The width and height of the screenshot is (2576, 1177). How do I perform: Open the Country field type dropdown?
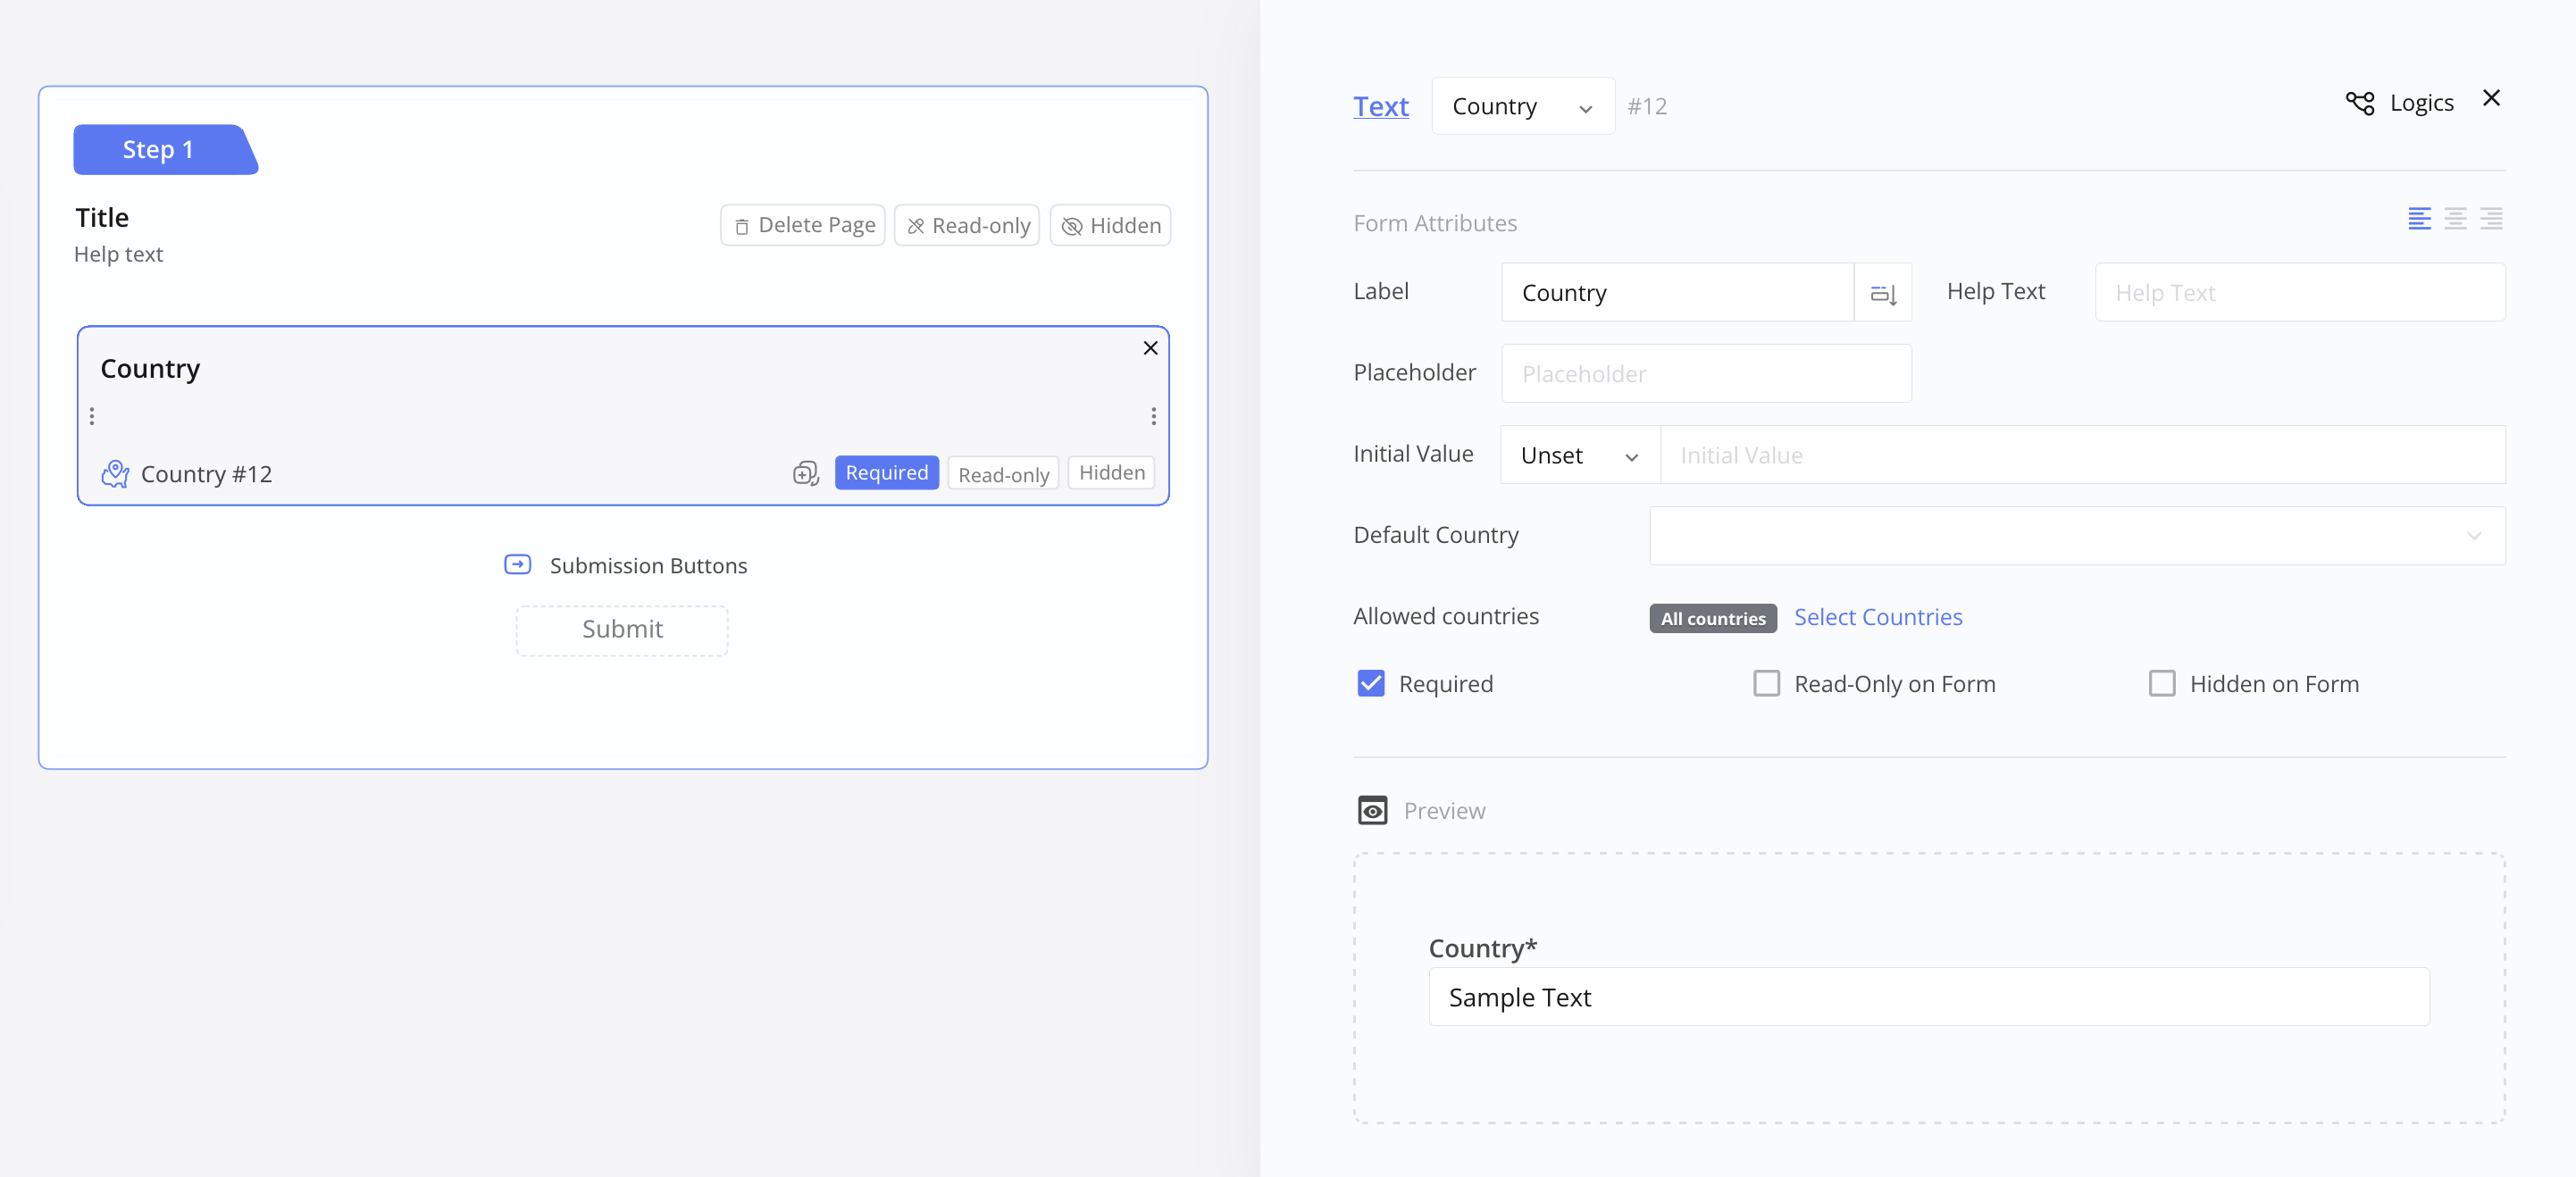[1522, 106]
